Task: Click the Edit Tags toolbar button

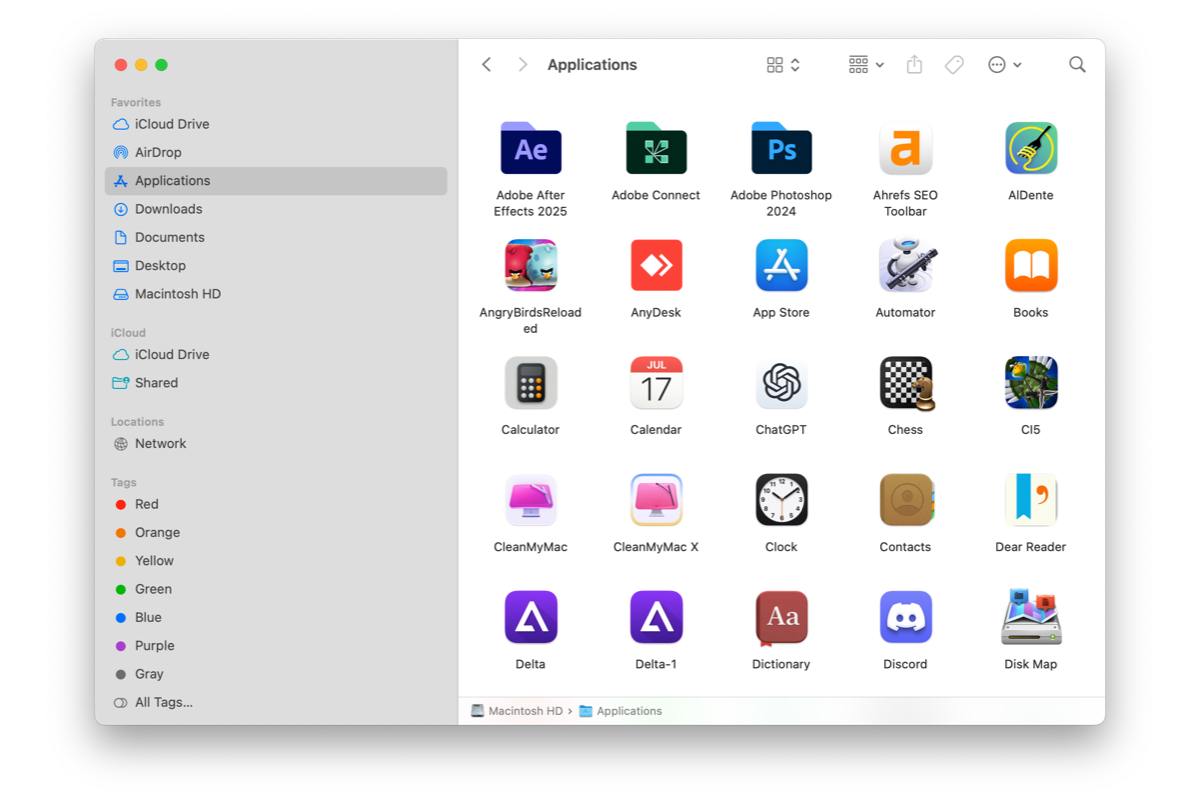Action: [954, 64]
